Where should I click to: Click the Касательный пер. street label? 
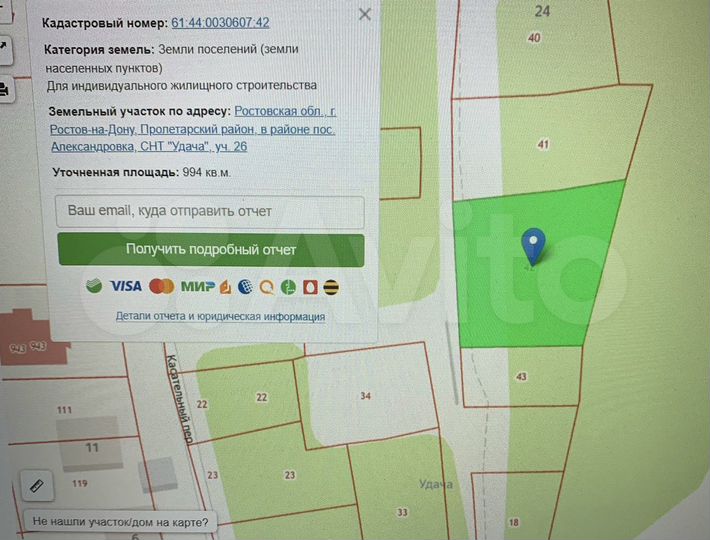(x=179, y=398)
